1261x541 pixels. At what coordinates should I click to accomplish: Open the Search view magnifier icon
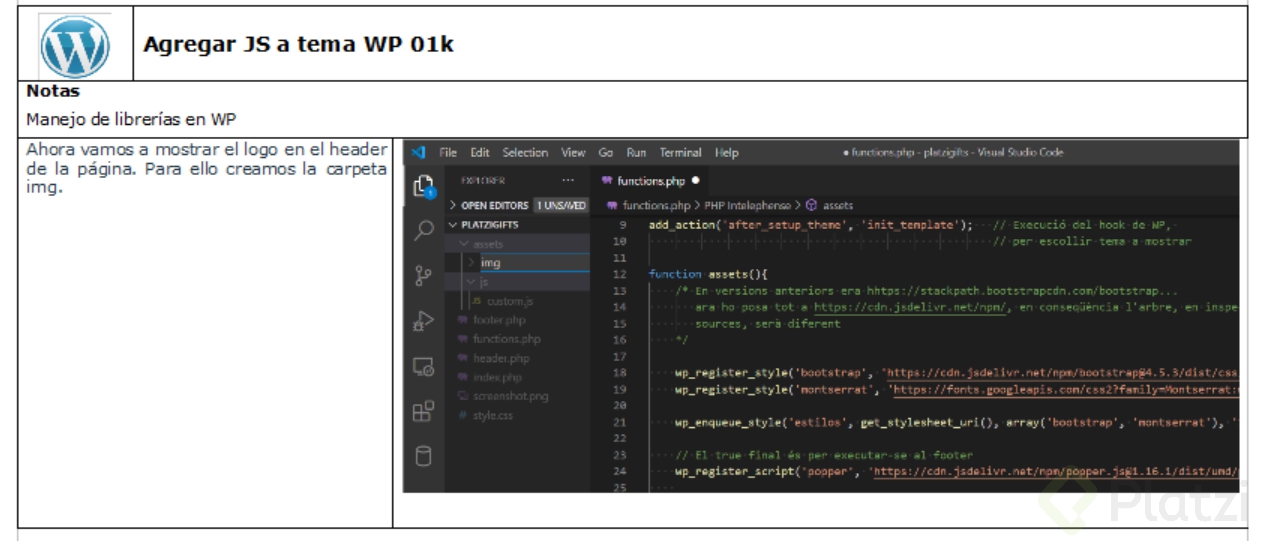click(x=424, y=231)
